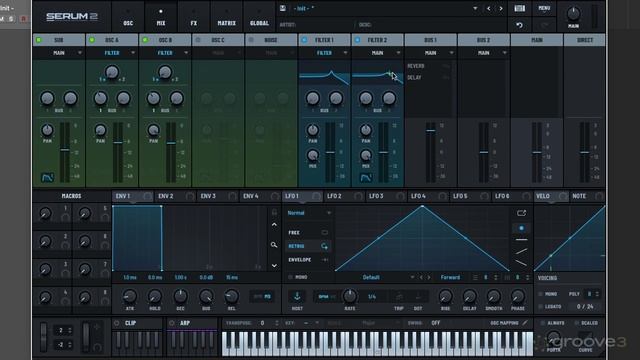Enable OSC C power button
Screen dimensions: 640x360
pyautogui.click(x=198, y=40)
